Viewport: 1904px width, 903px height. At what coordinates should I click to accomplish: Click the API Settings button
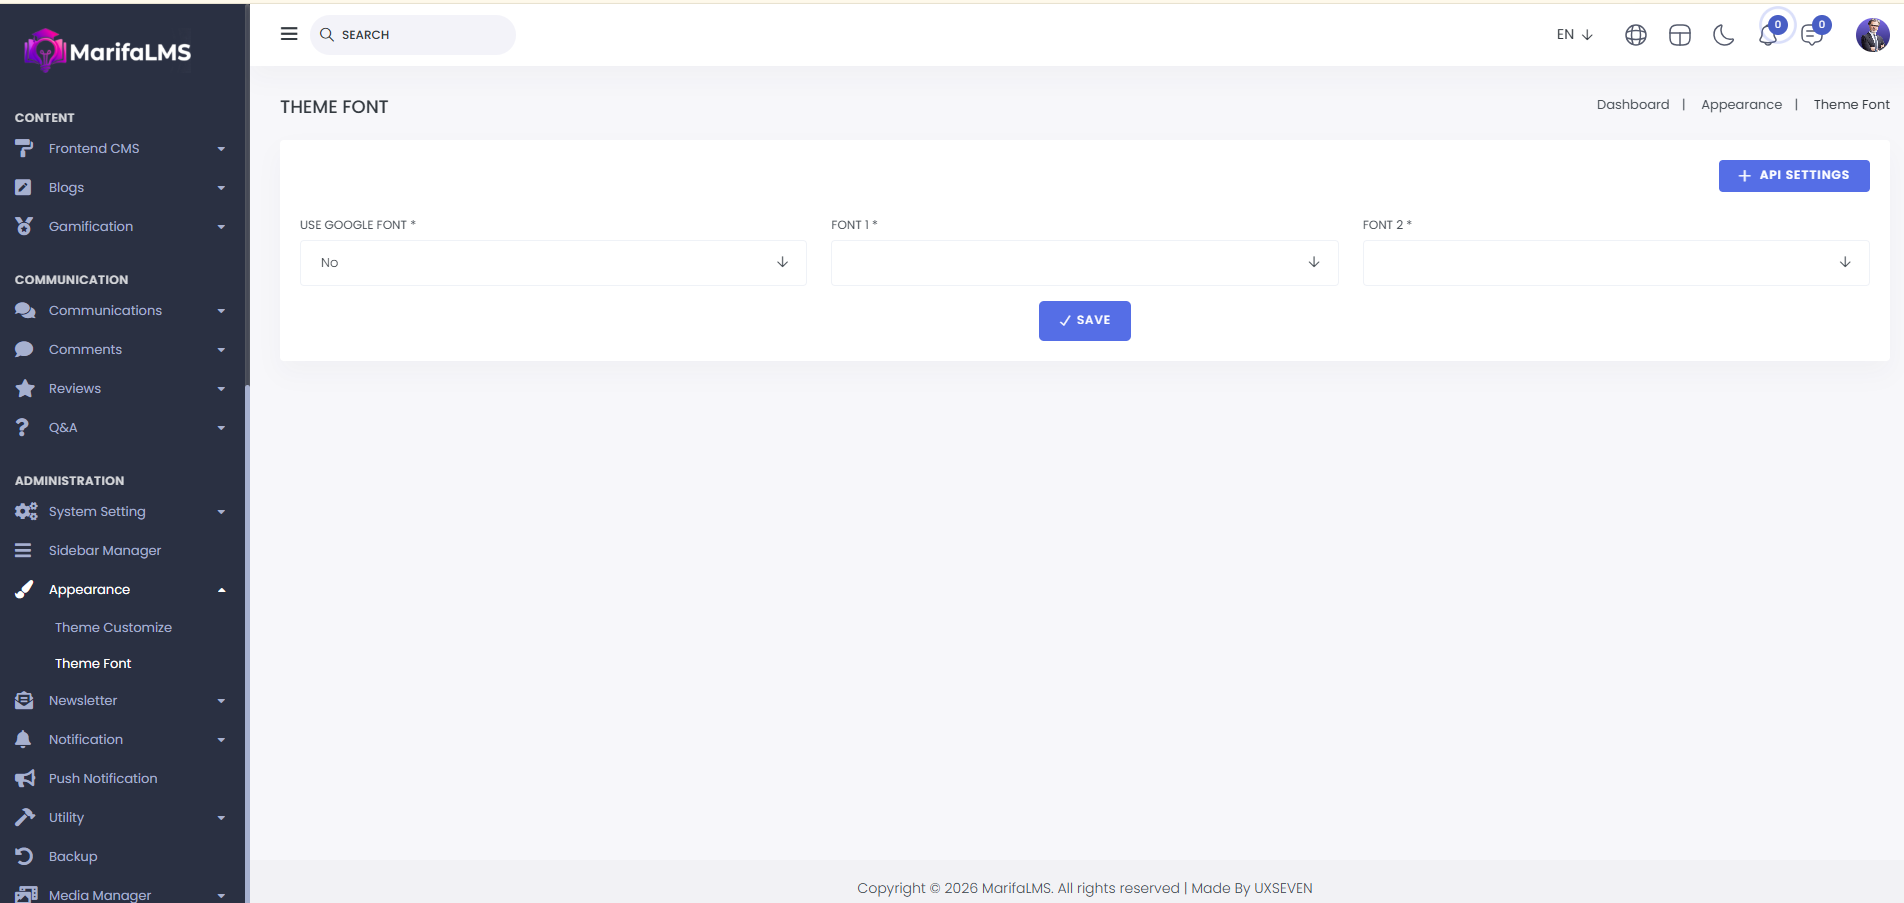click(x=1793, y=176)
